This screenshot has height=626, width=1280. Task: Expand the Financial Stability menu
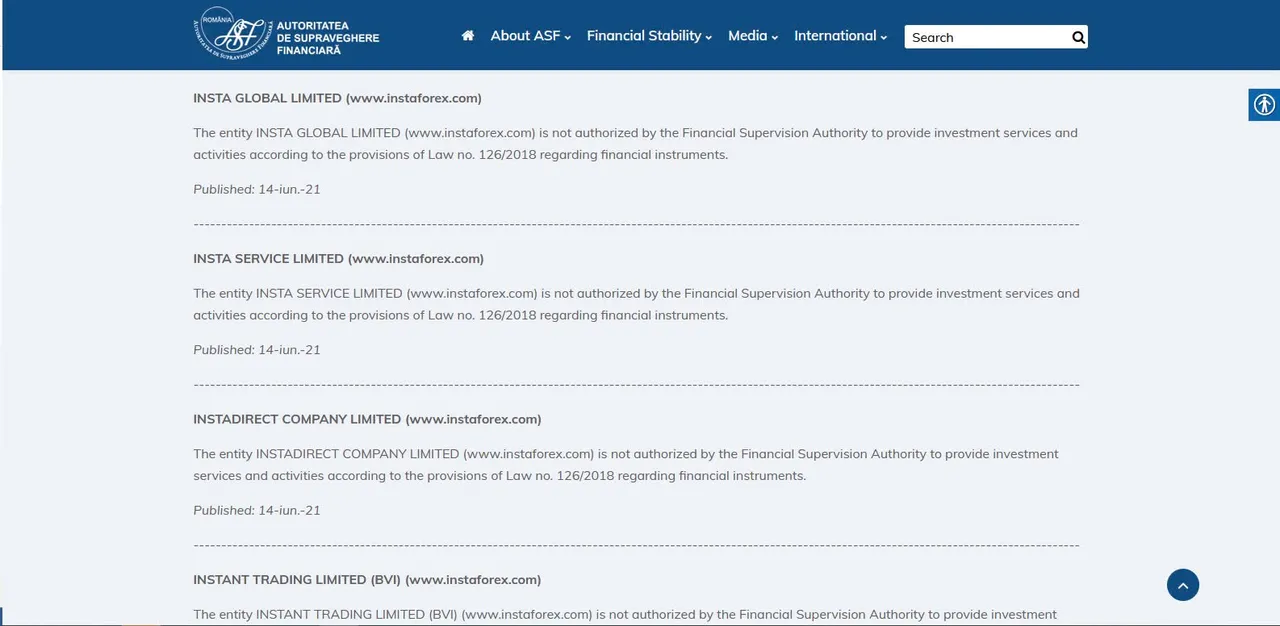click(x=649, y=36)
